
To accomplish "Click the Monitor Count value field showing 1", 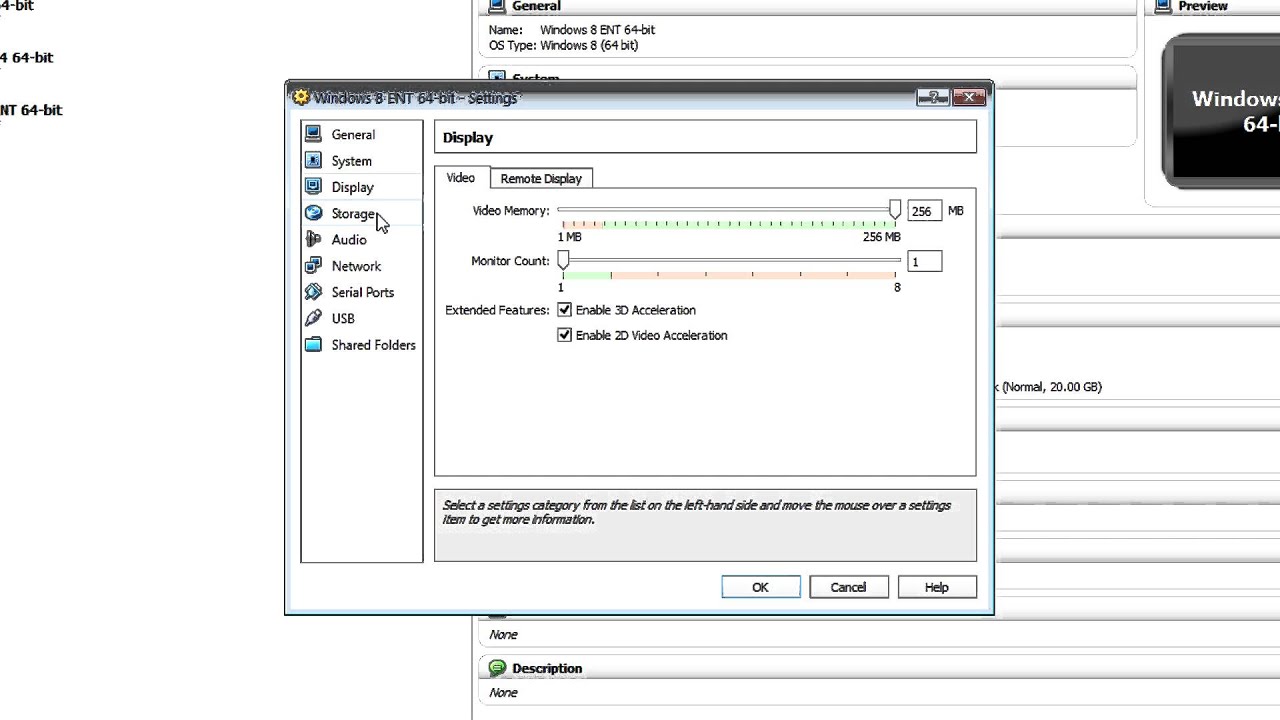I will point(924,261).
